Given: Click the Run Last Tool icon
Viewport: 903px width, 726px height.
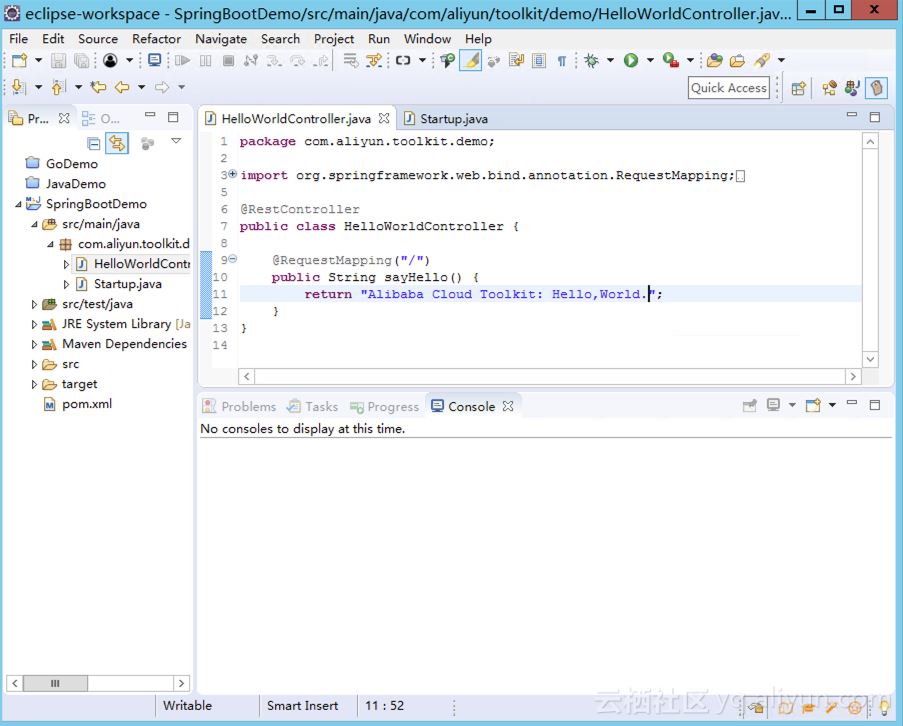Looking at the screenshot, I should [x=671, y=60].
